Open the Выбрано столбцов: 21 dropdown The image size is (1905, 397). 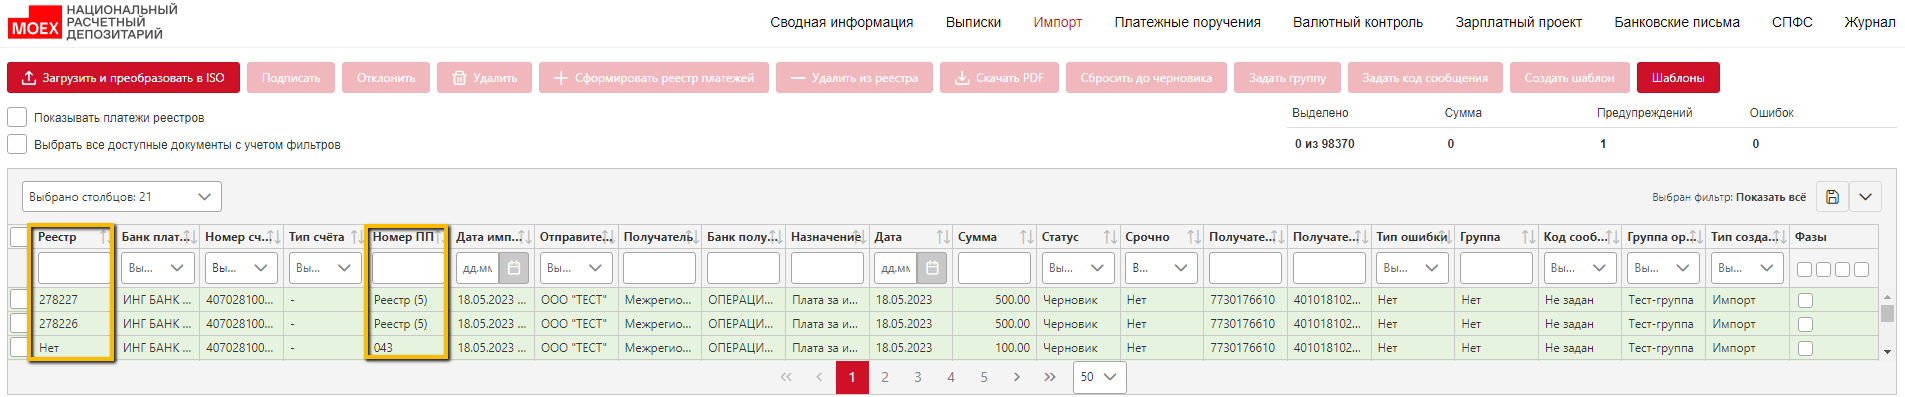click(x=121, y=197)
